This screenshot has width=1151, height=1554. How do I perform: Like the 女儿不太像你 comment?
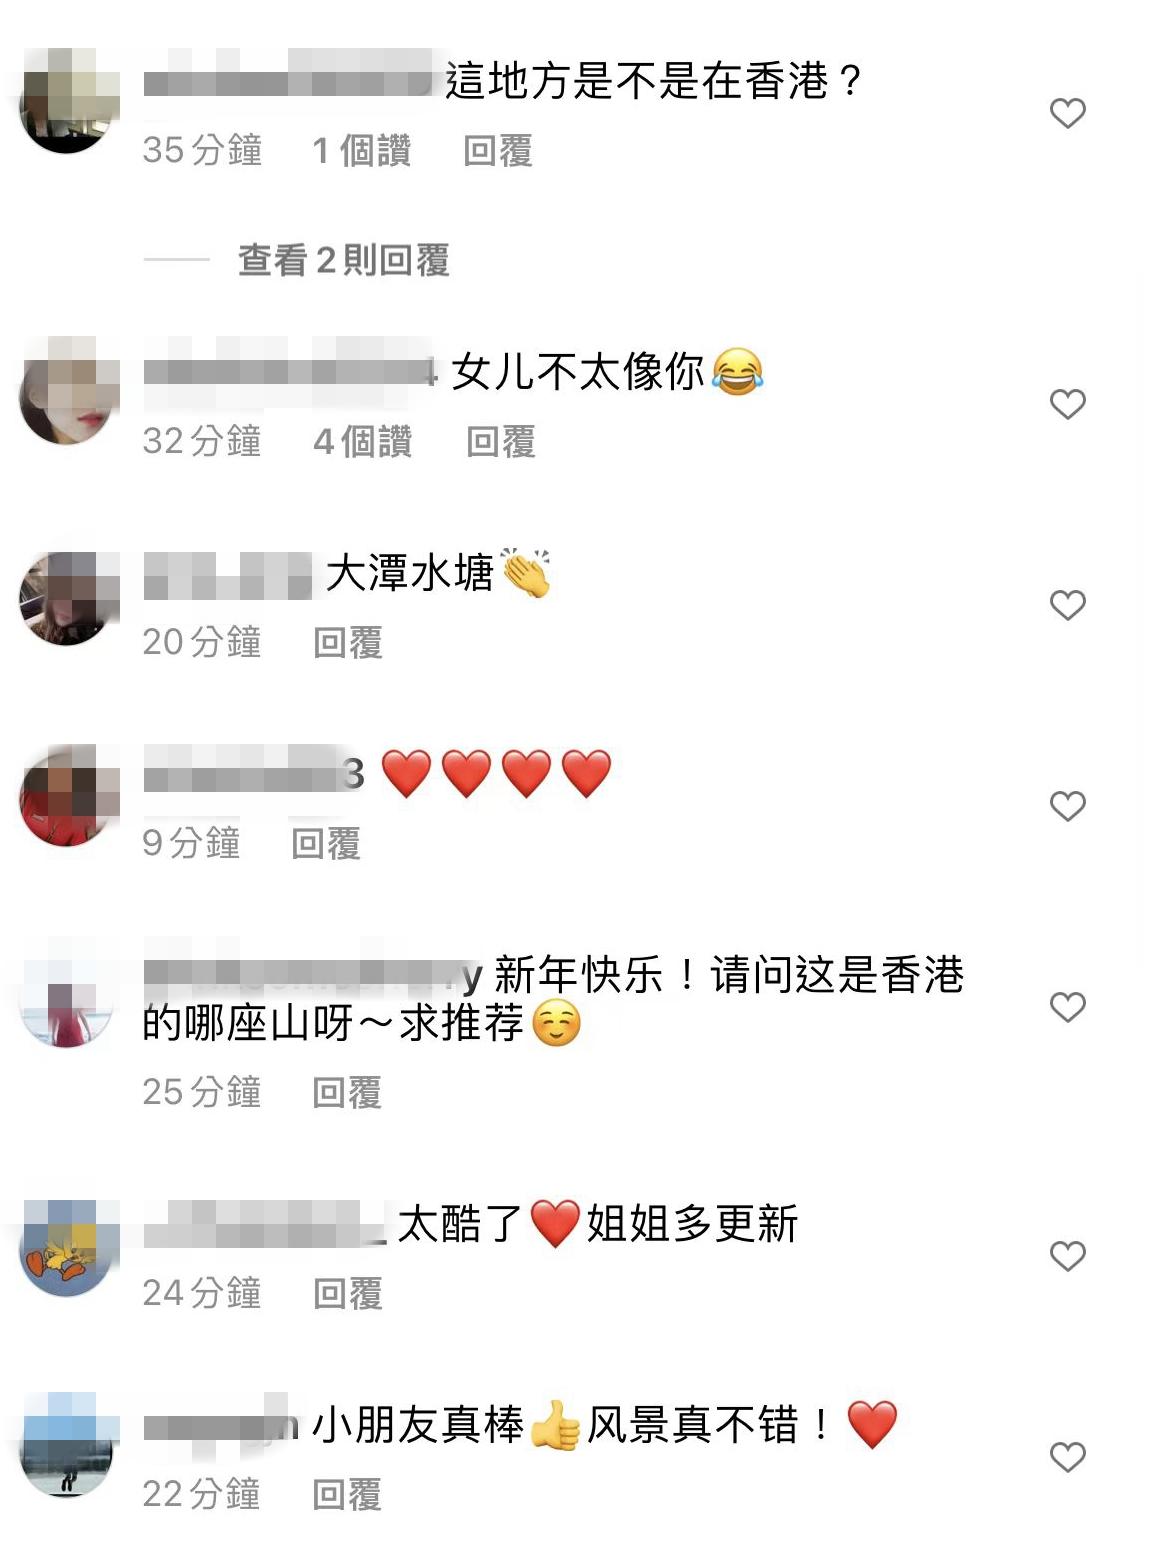point(1067,404)
